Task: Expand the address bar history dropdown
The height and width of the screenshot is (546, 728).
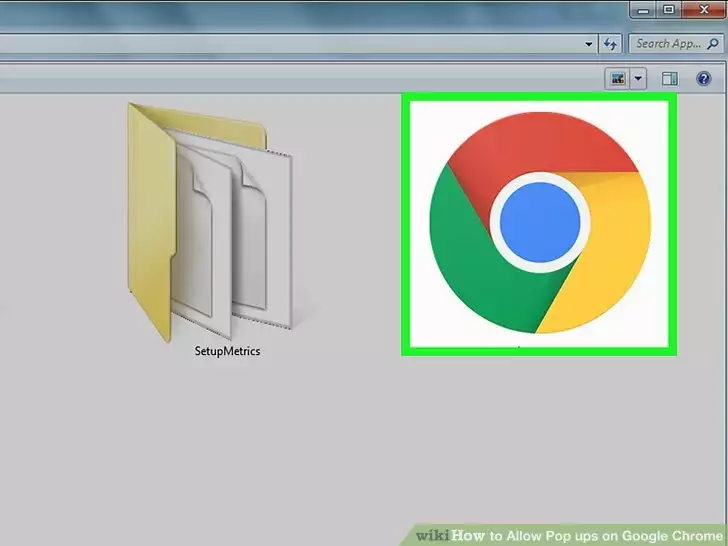Action: pyautogui.click(x=589, y=44)
